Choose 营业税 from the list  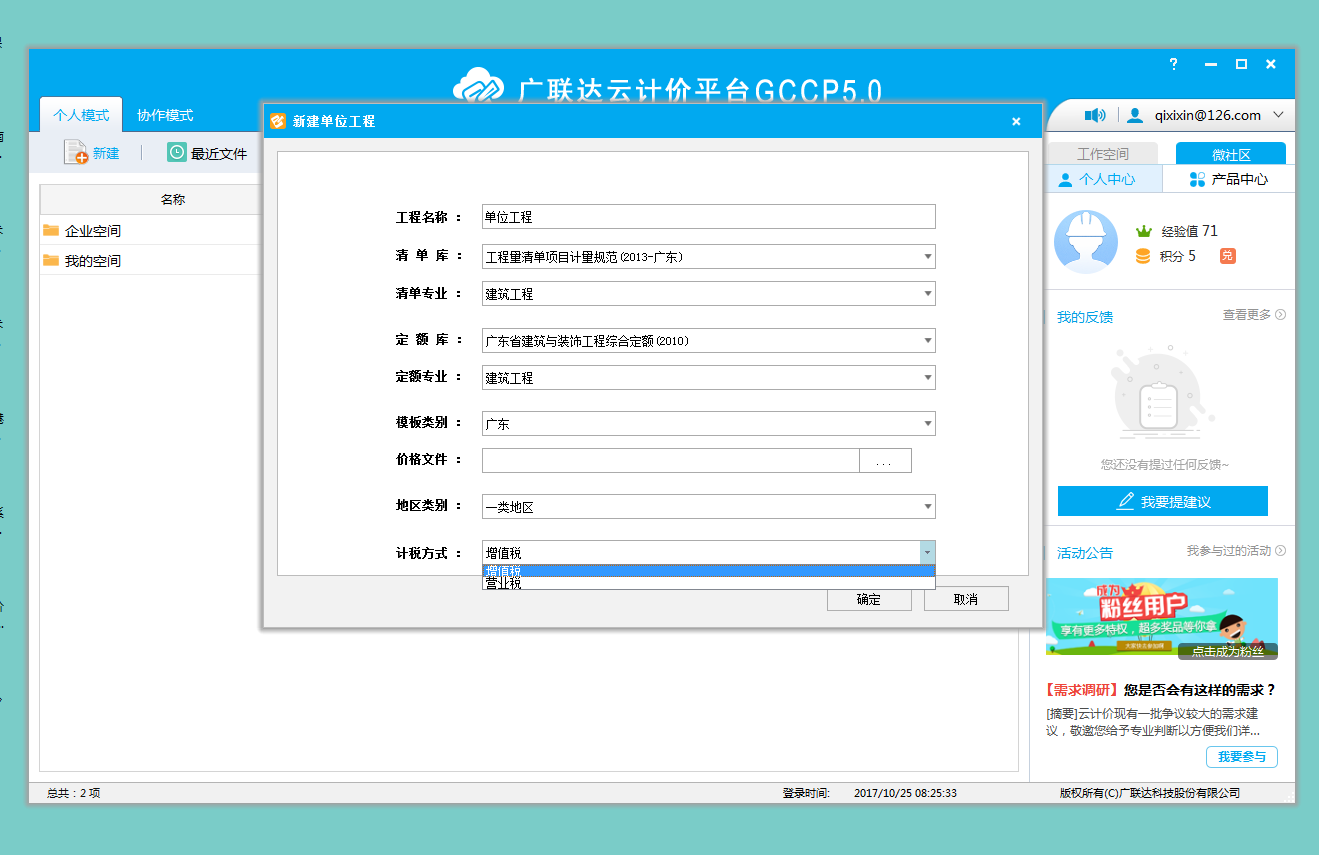(708, 583)
